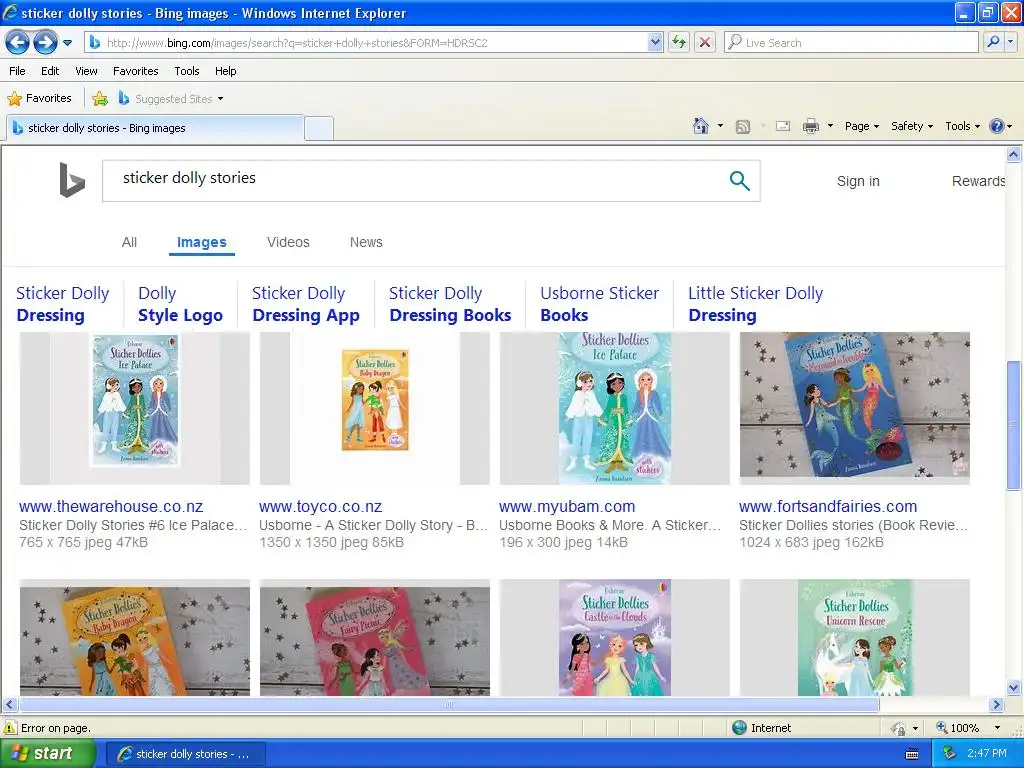
Task: Expand the Print options dropdown arrow
Action: coord(830,126)
